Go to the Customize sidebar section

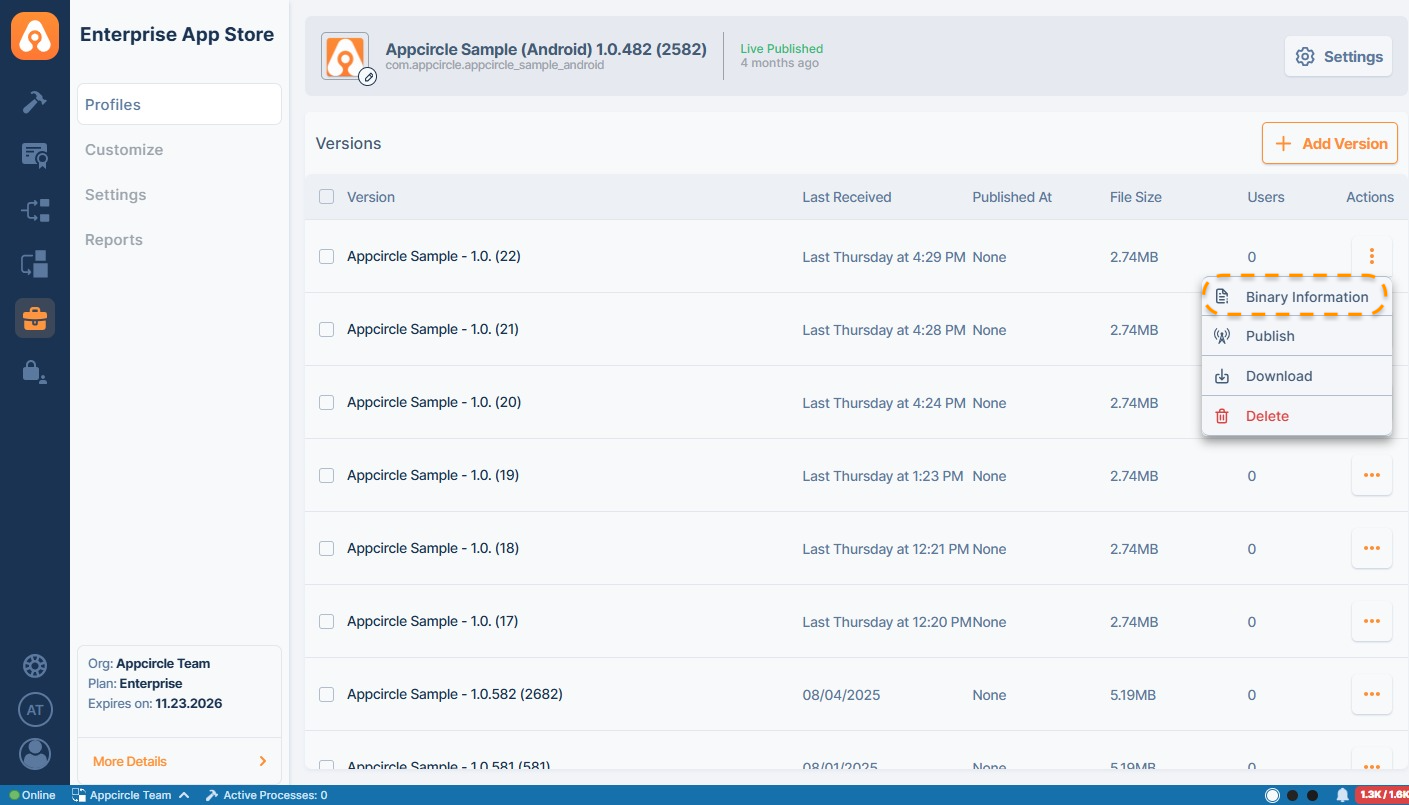(124, 150)
